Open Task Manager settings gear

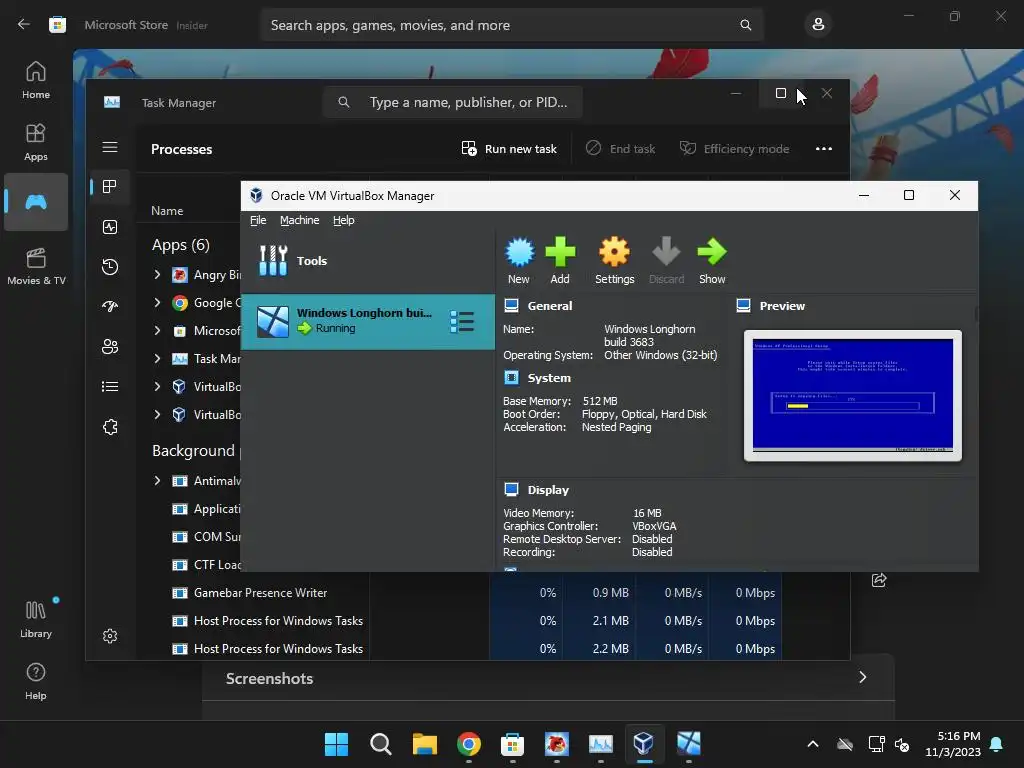coord(110,635)
